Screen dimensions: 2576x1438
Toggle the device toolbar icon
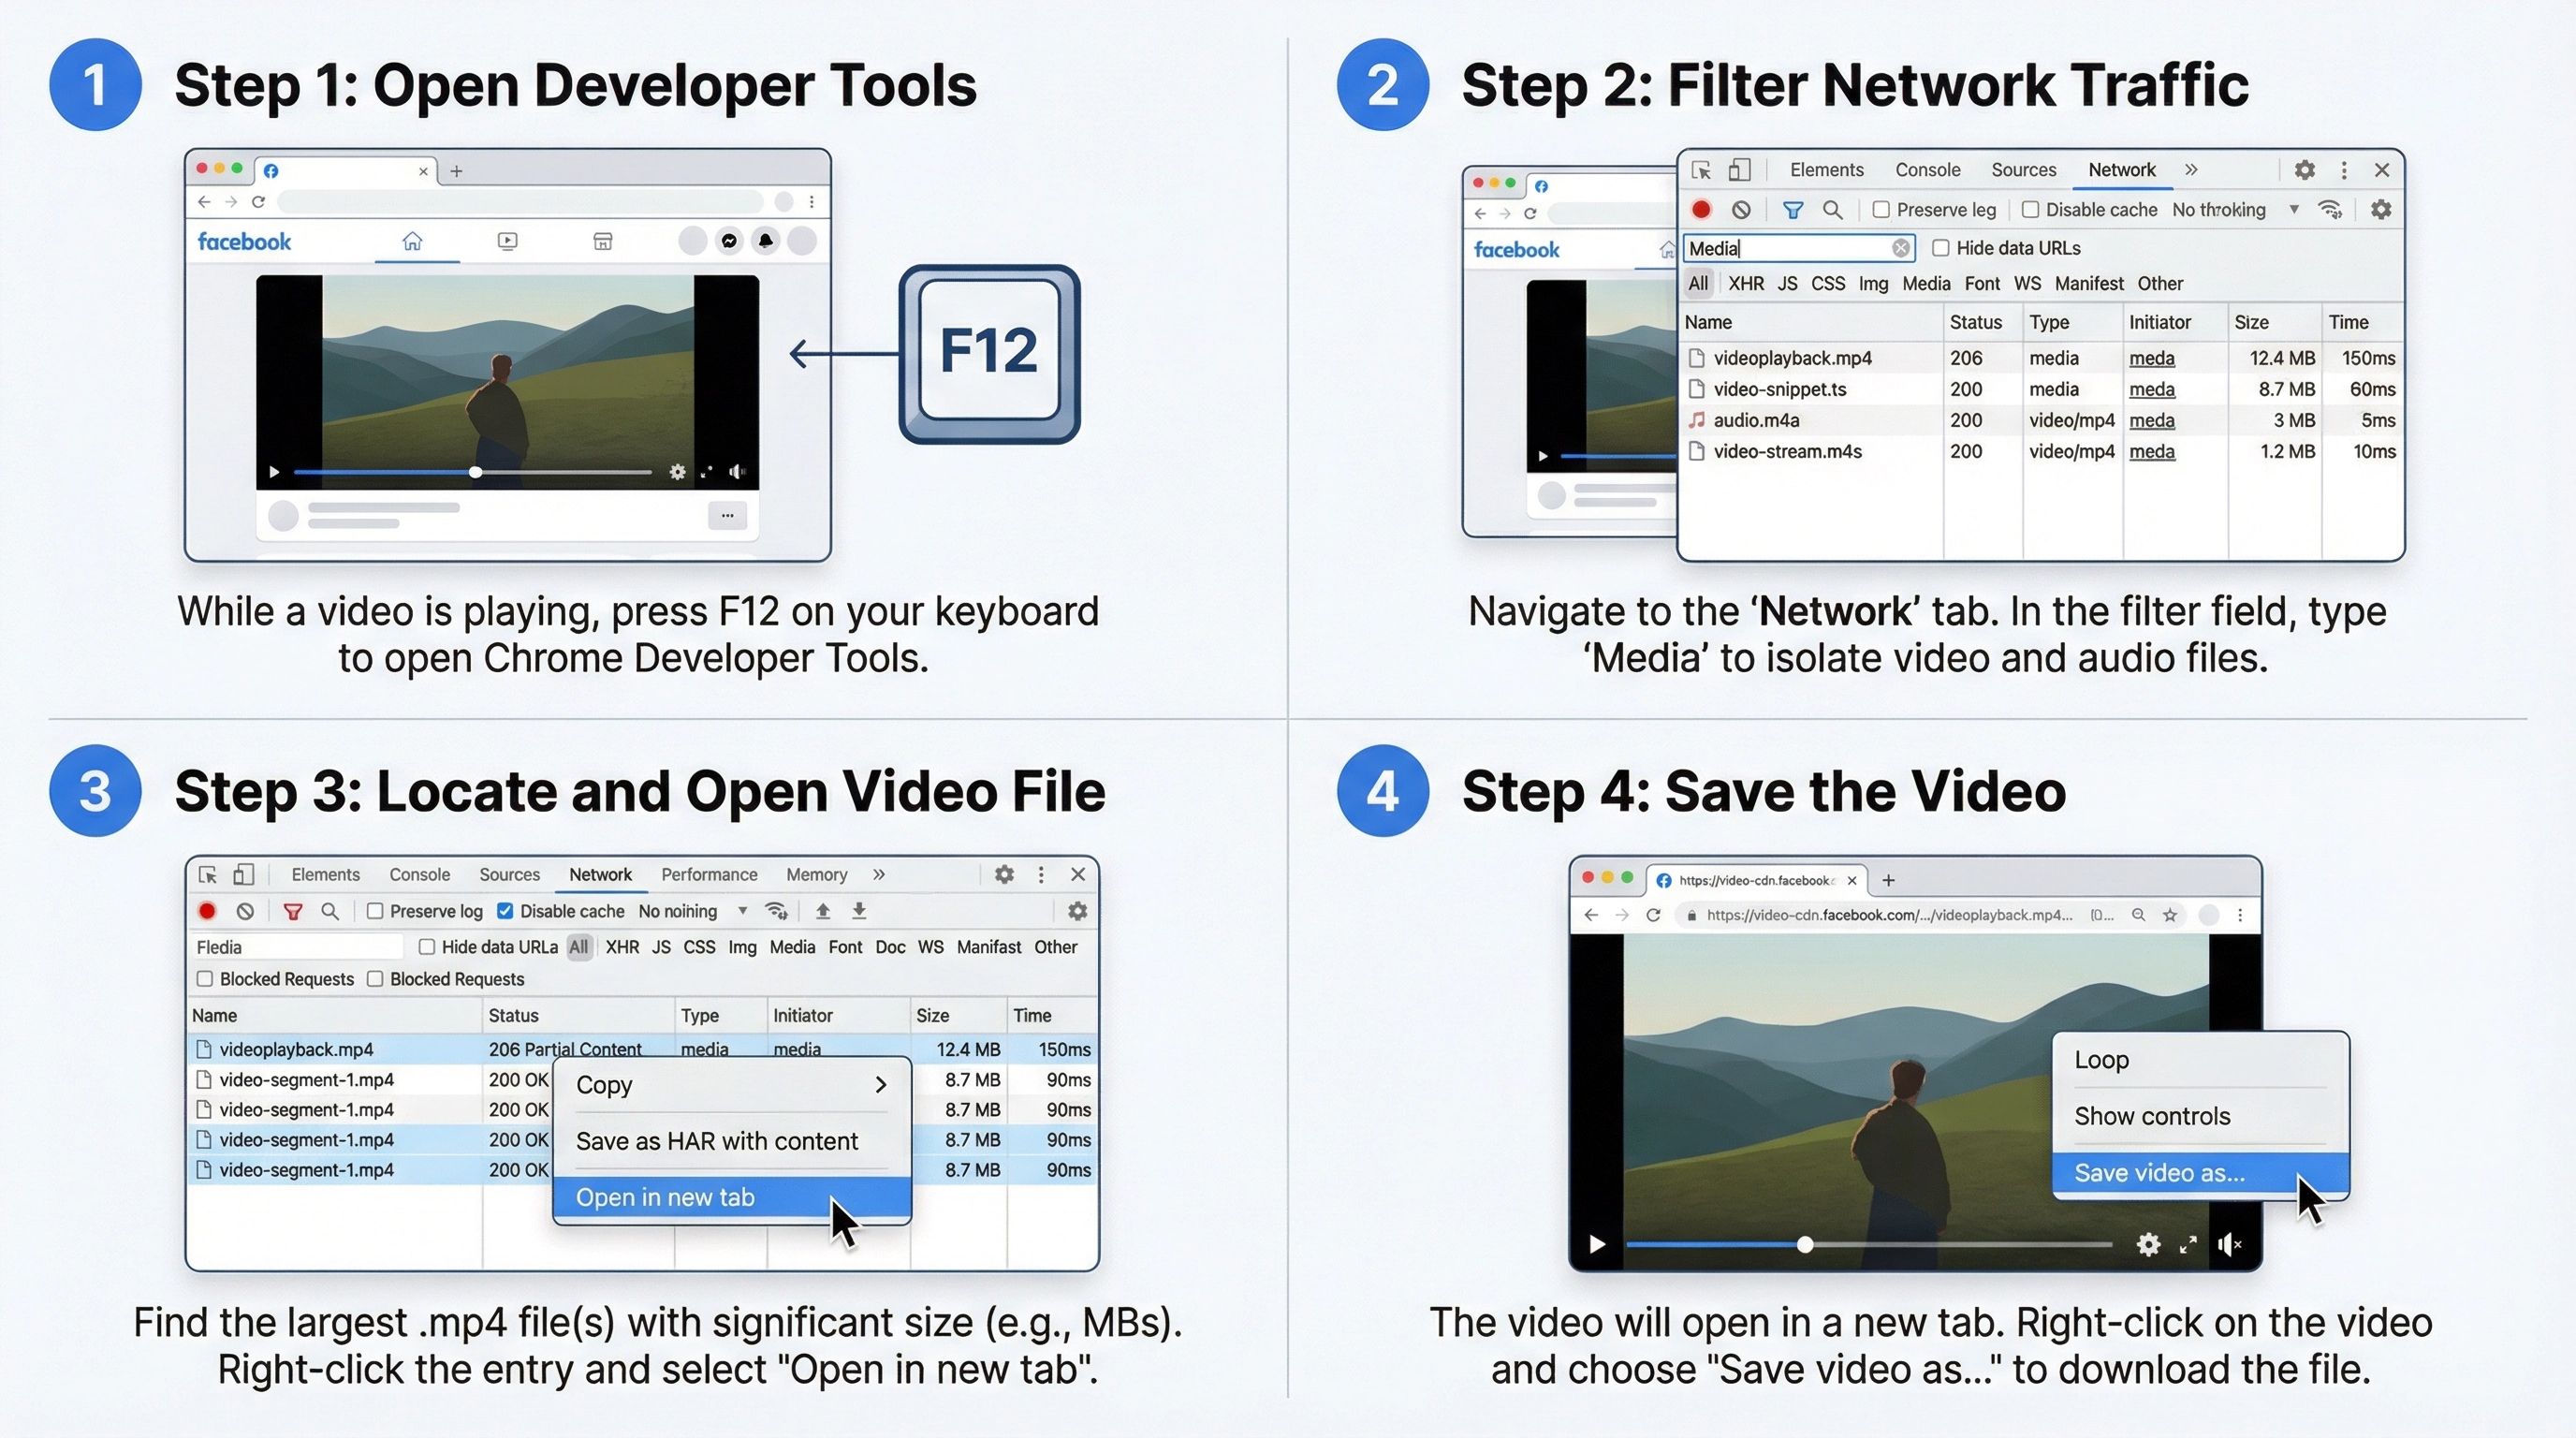pos(1740,170)
